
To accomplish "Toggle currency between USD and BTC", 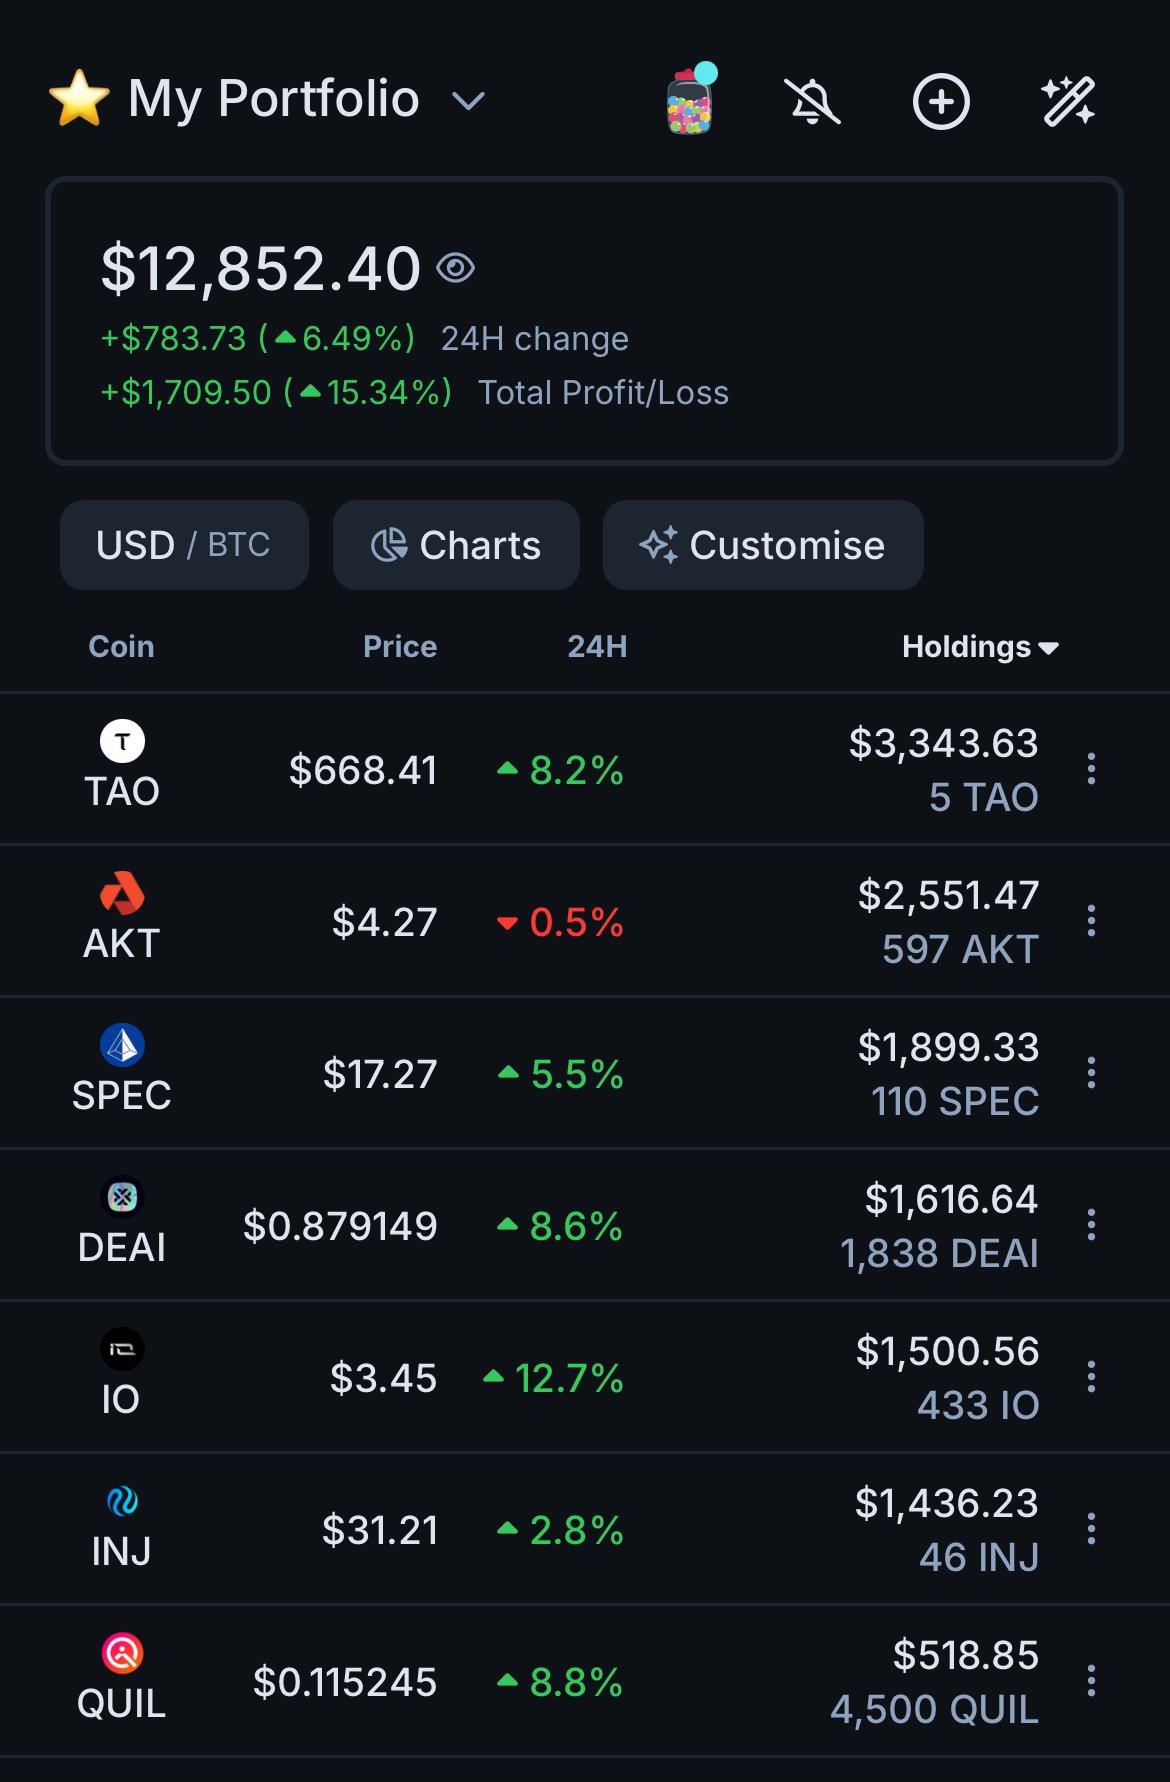I will (184, 545).
